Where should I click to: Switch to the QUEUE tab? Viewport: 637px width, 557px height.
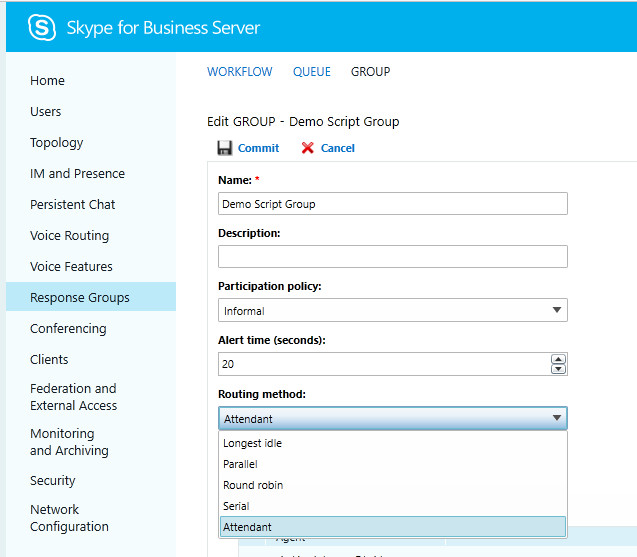(312, 72)
